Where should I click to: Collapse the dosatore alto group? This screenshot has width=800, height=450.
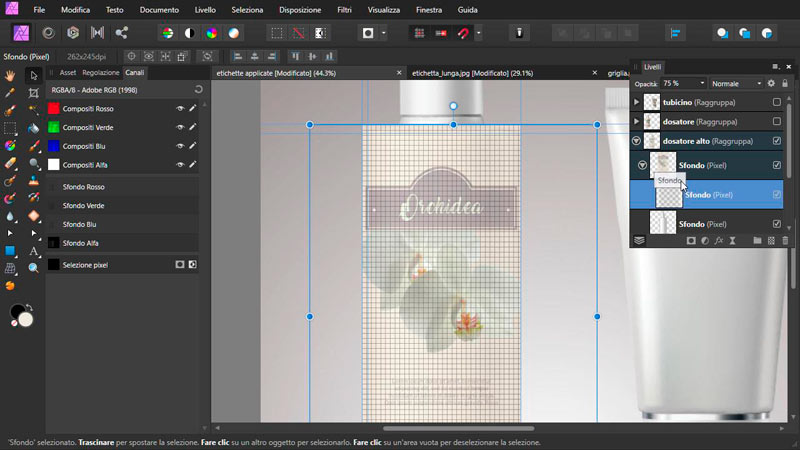pyautogui.click(x=636, y=141)
